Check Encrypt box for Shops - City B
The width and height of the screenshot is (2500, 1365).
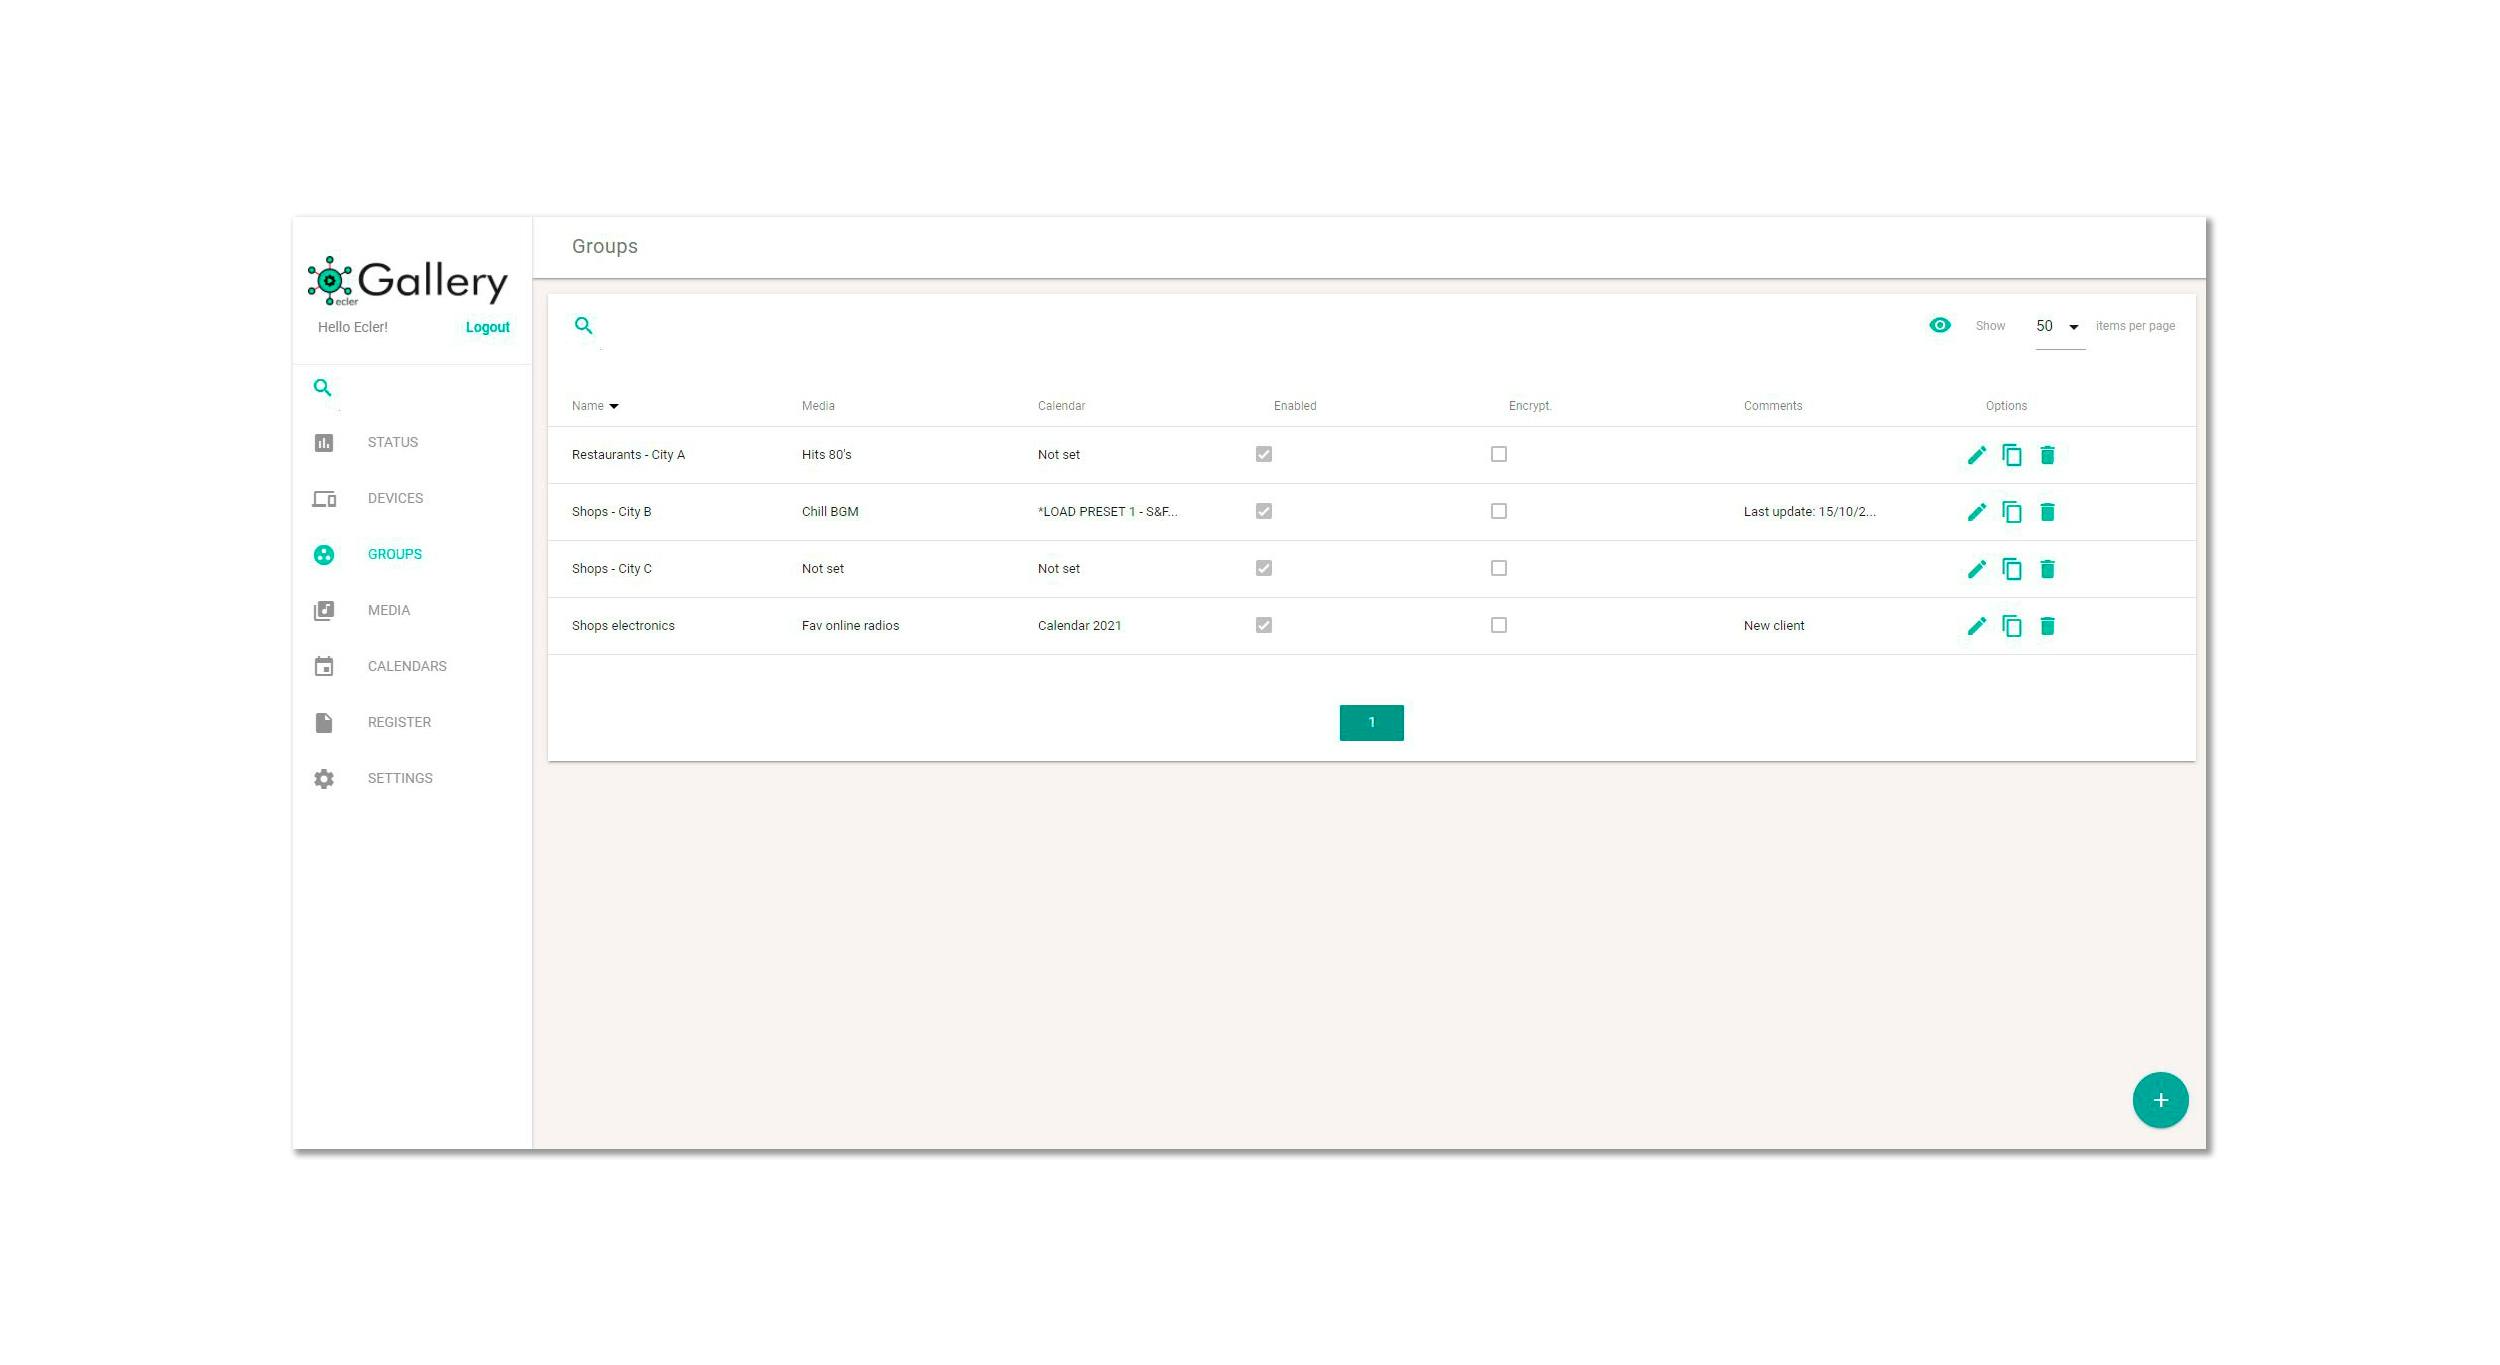pos(1499,511)
